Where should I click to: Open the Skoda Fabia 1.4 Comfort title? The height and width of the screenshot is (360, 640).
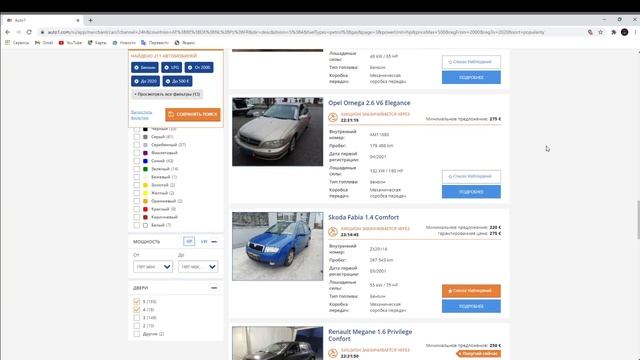pos(363,218)
